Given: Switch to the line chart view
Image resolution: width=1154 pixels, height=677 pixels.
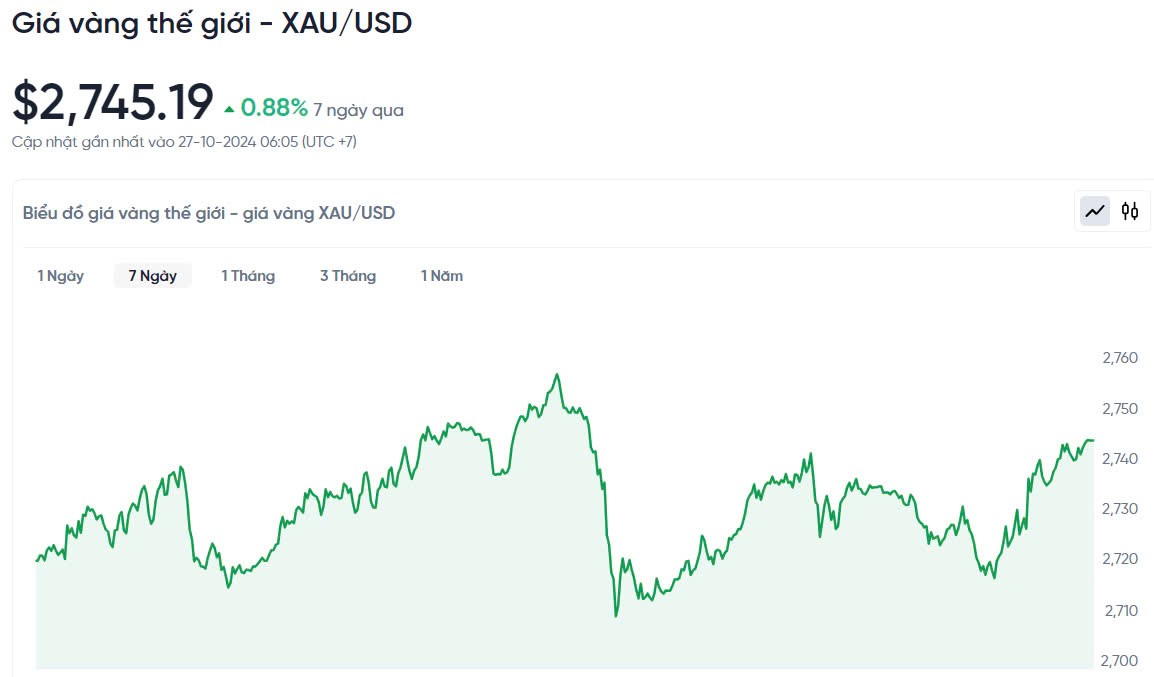Looking at the screenshot, I should click(x=1095, y=211).
